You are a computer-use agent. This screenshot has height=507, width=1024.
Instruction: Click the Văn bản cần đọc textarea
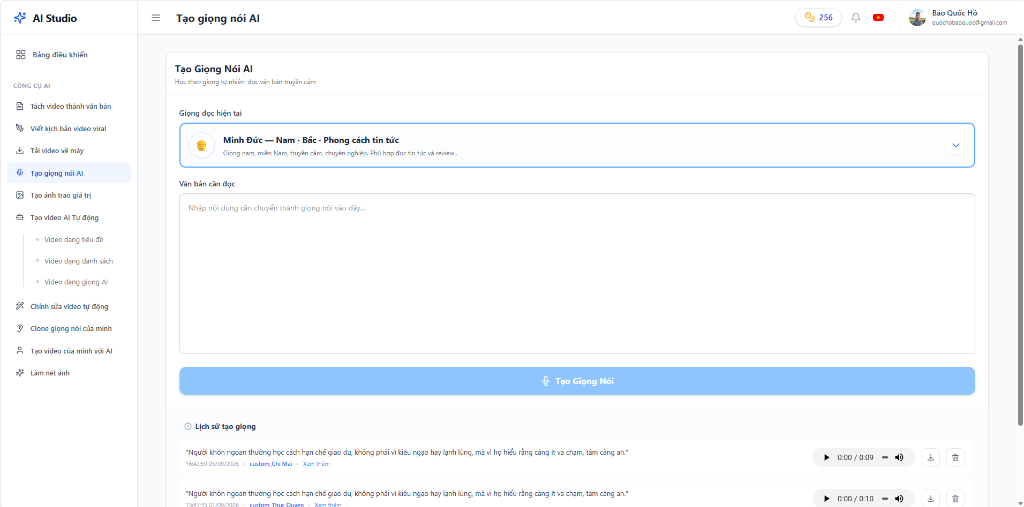click(577, 273)
